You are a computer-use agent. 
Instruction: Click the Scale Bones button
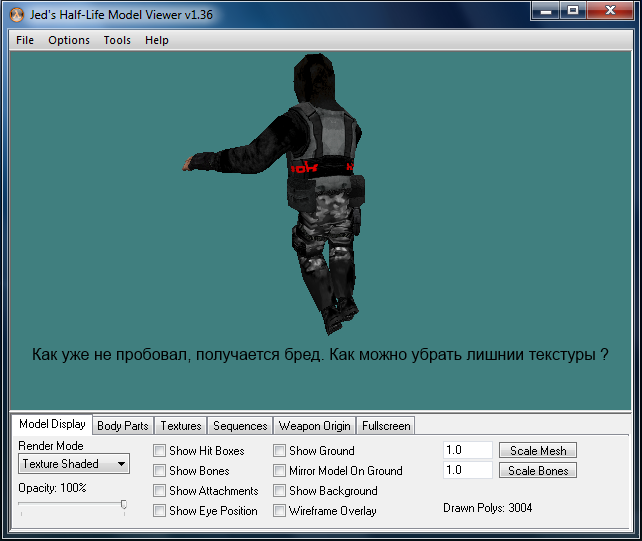tap(538, 471)
